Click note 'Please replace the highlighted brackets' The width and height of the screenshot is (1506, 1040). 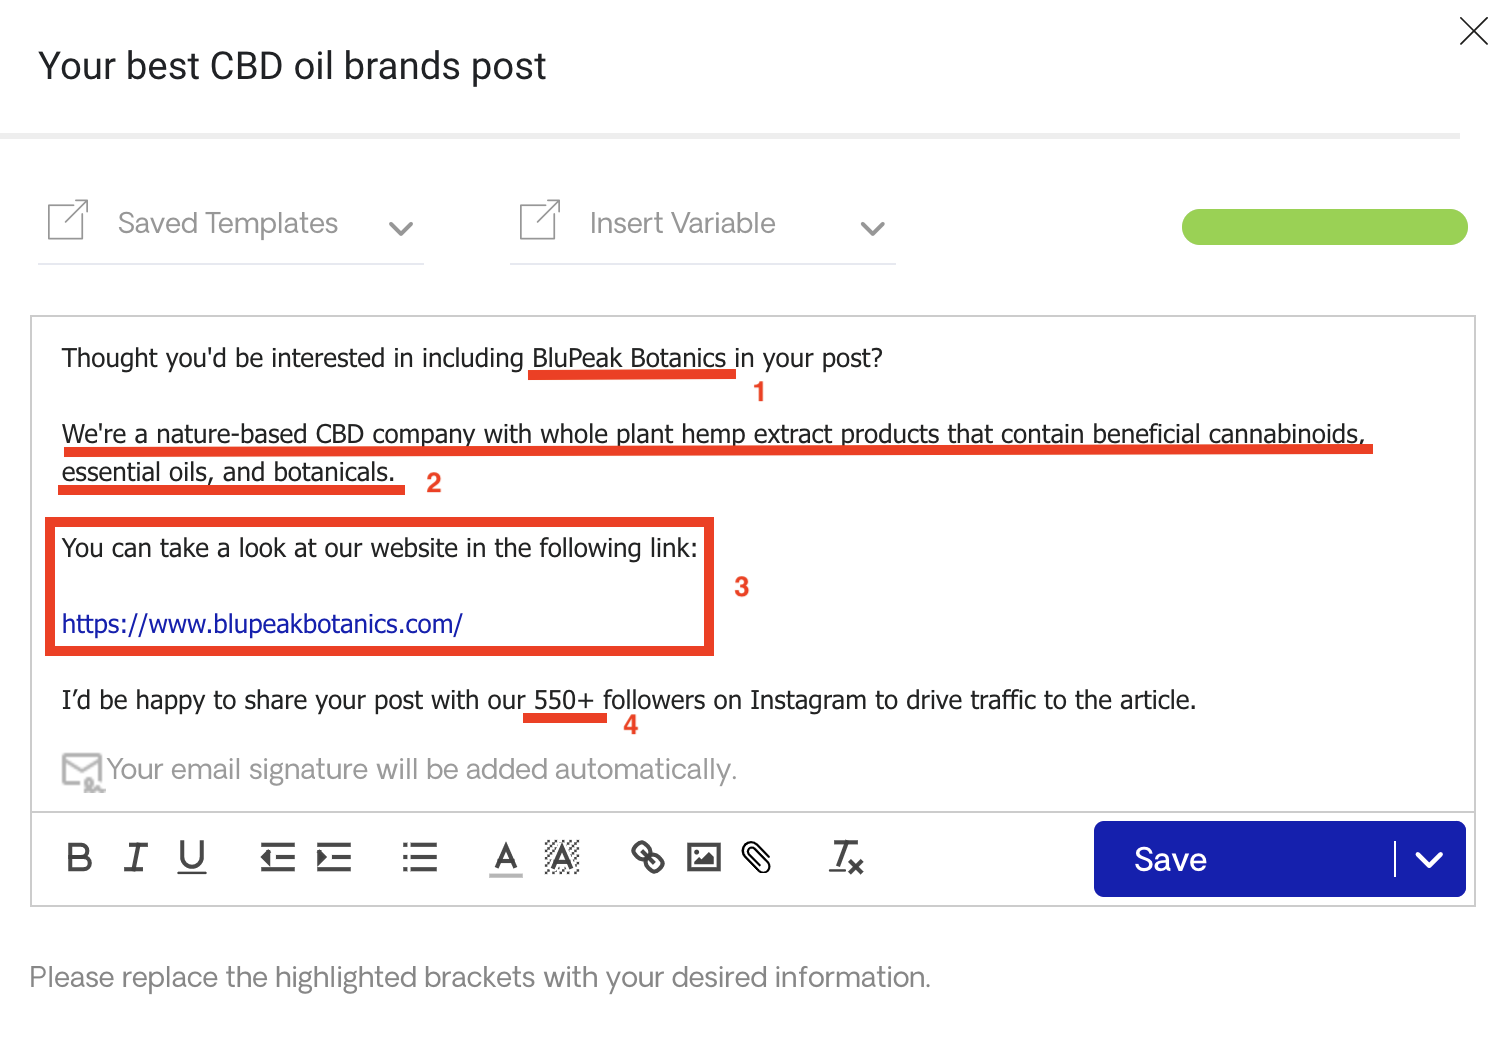click(x=480, y=977)
